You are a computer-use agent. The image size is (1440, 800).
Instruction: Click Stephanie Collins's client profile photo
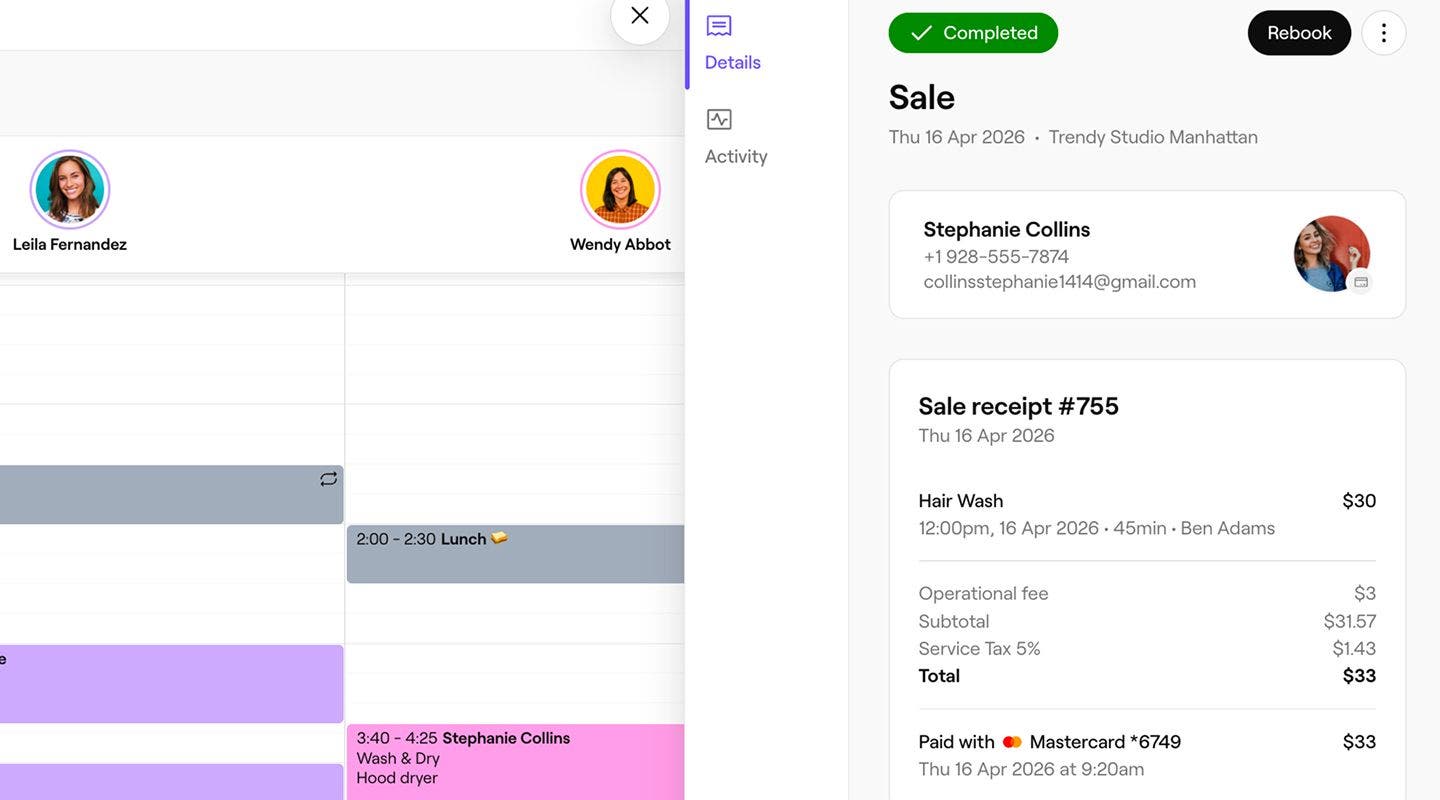[1330, 253]
